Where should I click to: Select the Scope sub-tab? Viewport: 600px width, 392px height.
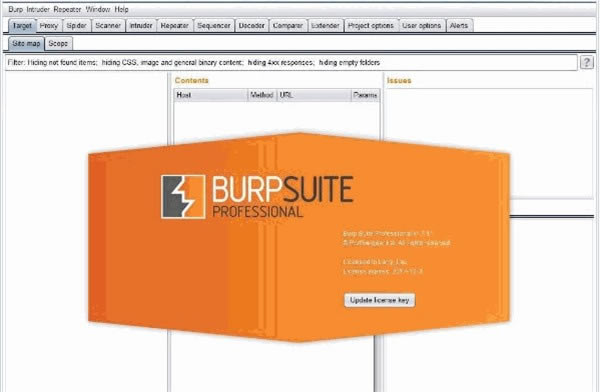point(58,44)
